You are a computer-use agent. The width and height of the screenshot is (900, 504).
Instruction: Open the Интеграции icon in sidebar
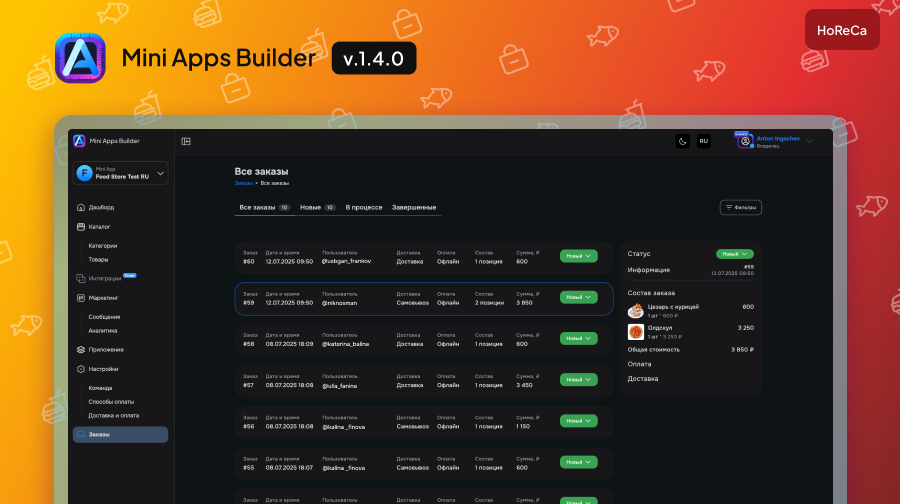click(81, 278)
